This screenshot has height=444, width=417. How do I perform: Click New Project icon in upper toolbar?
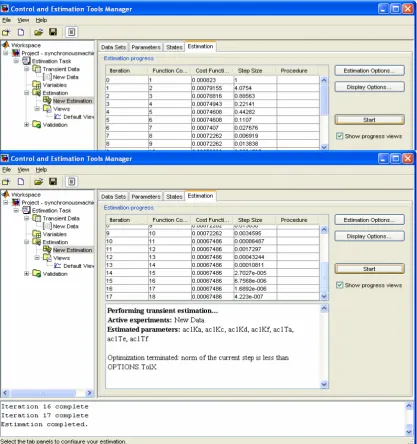coord(6,32)
